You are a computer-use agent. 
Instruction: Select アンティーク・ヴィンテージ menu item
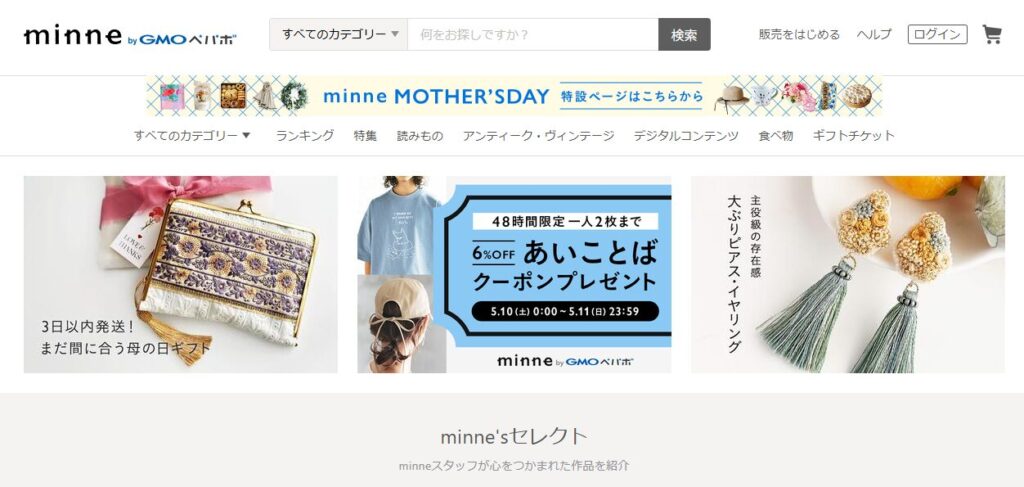pyautogui.click(x=538, y=136)
